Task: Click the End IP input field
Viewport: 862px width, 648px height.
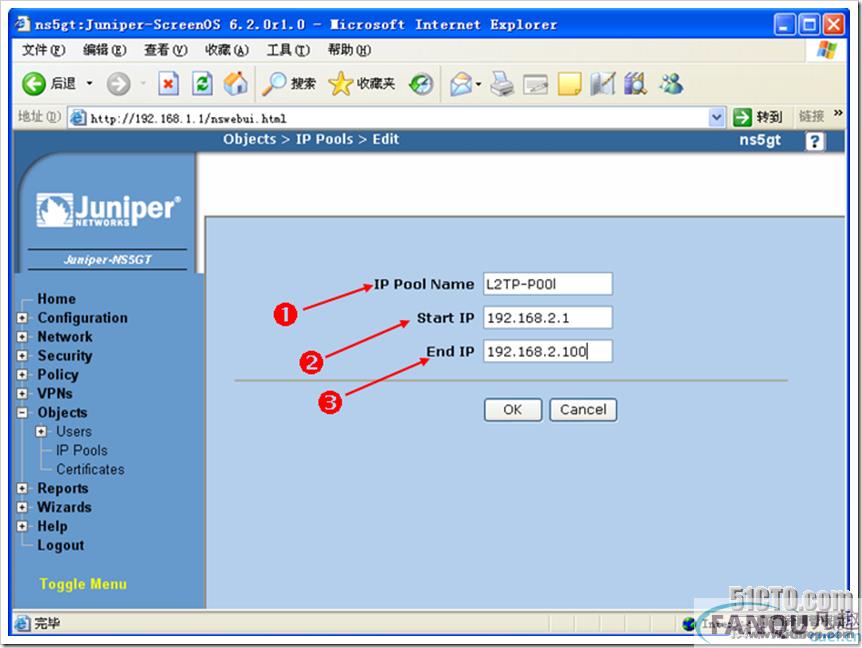Action: pos(548,351)
